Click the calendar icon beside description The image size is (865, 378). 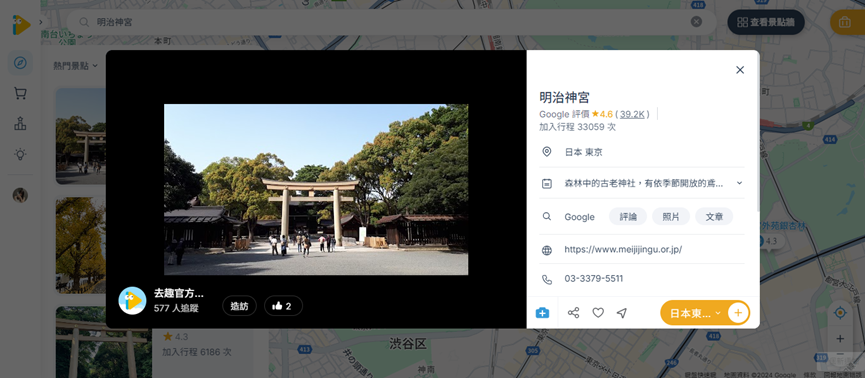point(547,184)
